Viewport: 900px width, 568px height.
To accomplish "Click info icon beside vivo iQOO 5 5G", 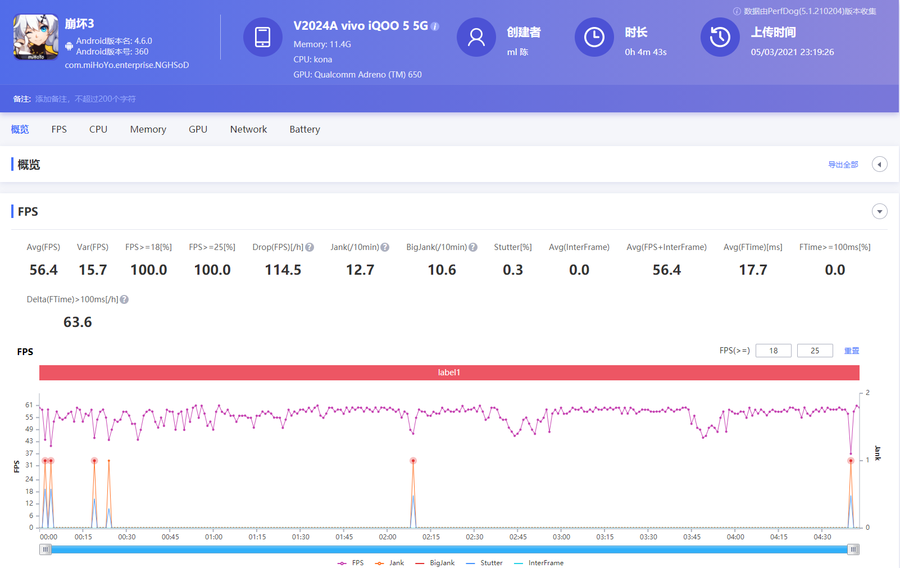I will pos(435,27).
